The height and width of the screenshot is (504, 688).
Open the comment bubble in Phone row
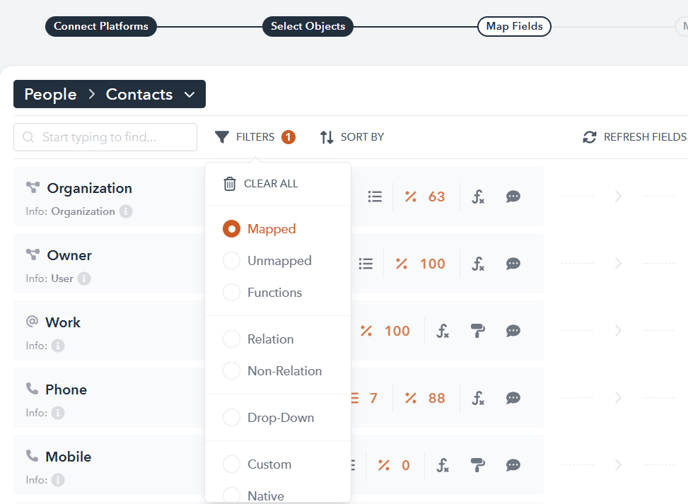point(513,398)
